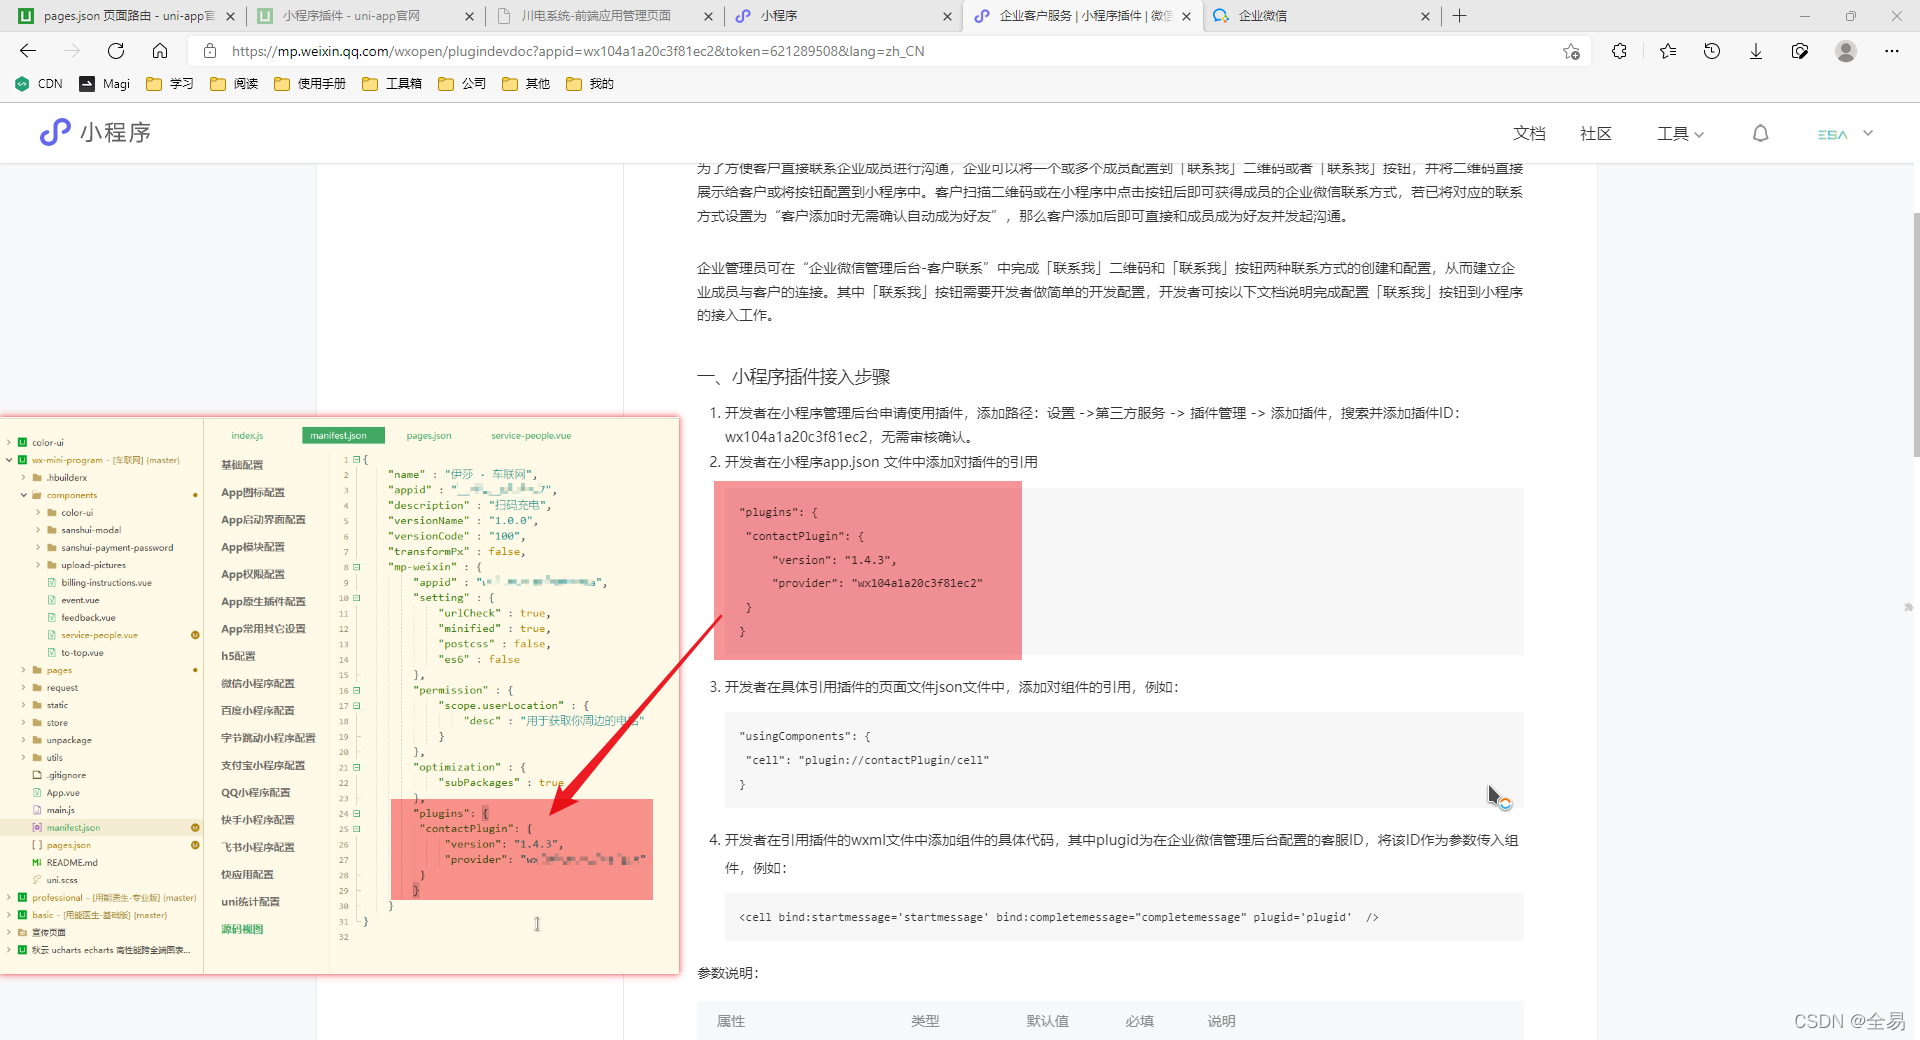Viewport: 1920px width, 1040px height.
Task: Select manifest.json in the project tree
Action: [x=73, y=828]
